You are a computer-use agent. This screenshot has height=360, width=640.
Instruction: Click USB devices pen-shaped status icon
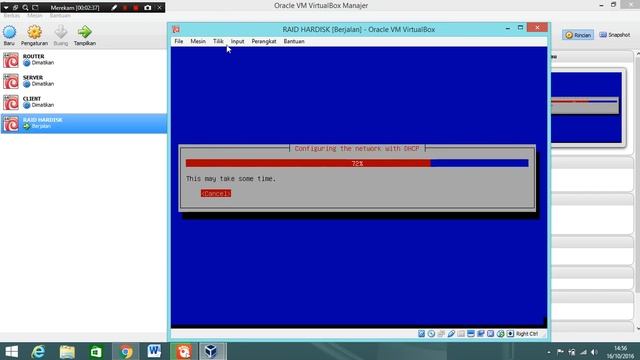(451, 334)
